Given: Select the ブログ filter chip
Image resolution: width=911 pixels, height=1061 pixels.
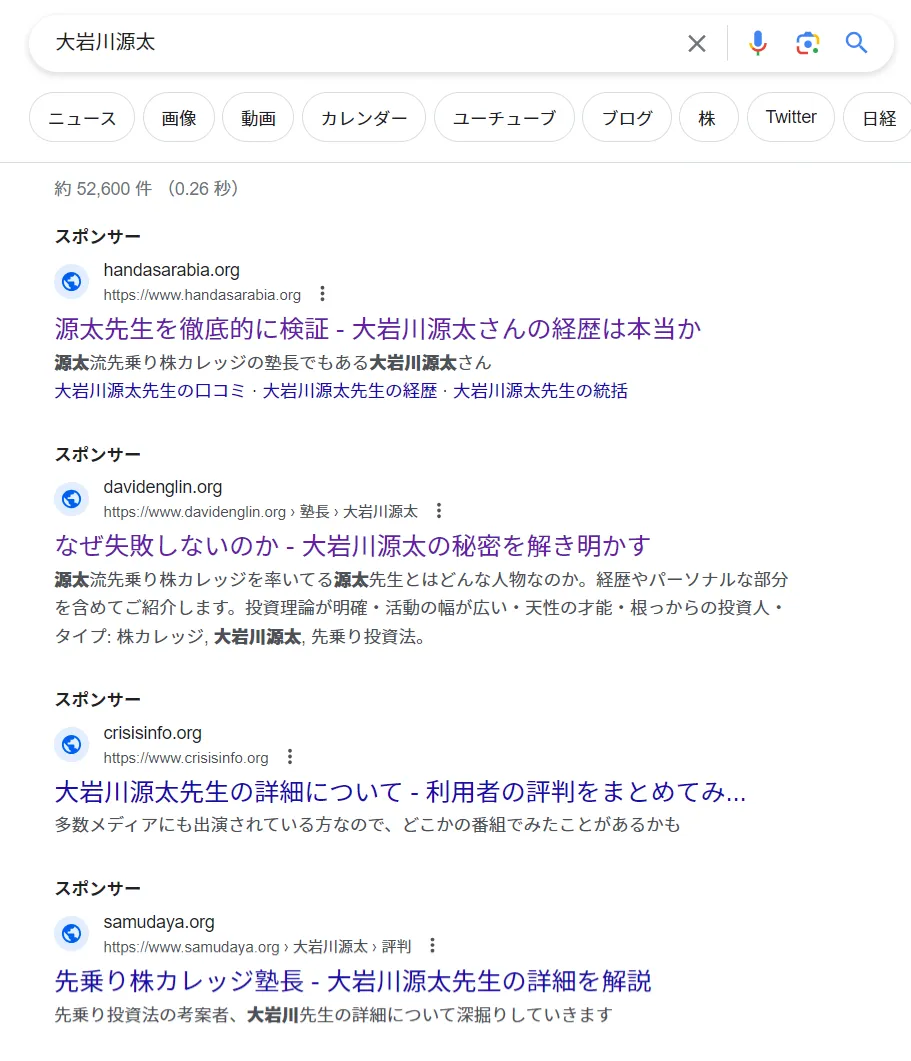Looking at the screenshot, I should pyautogui.click(x=627, y=118).
